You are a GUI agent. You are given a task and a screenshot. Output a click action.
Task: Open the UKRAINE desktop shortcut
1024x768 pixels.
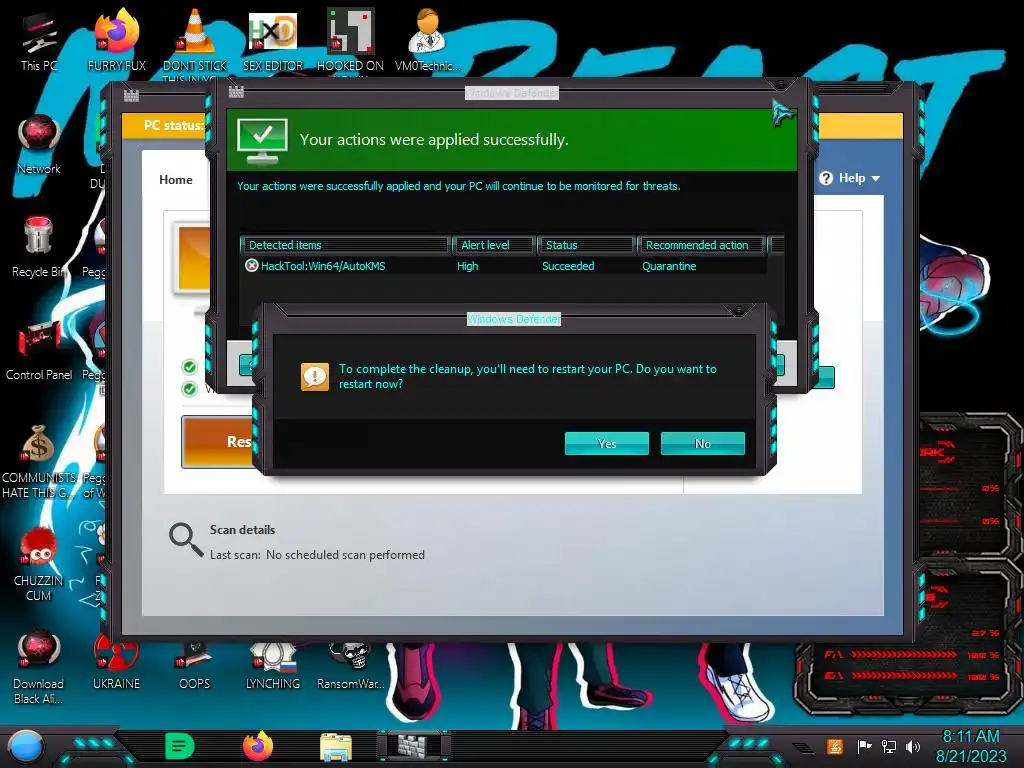(x=116, y=664)
